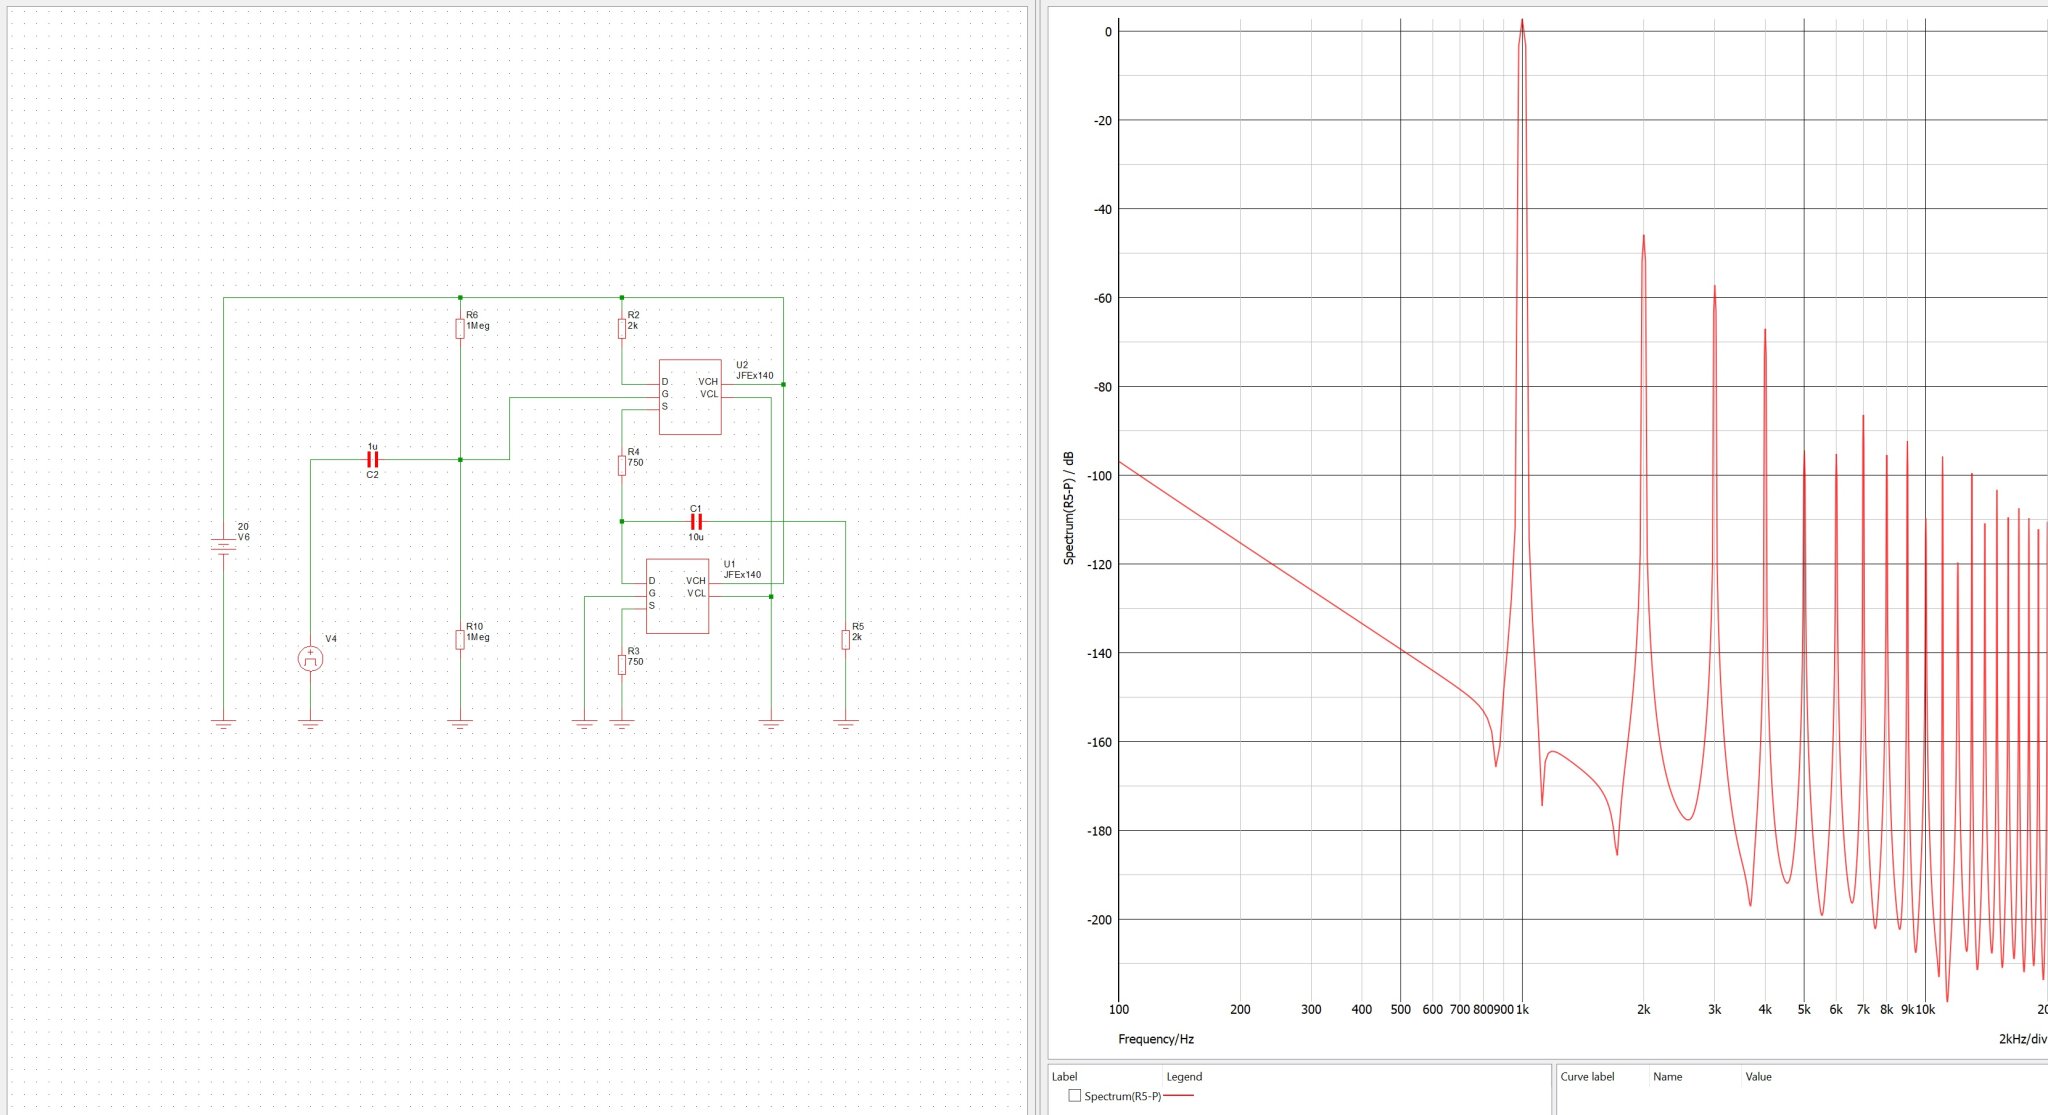Click the Name column header
This screenshot has height=1115, width=2048.
pyautogui.click(x=1668, y=1077)
